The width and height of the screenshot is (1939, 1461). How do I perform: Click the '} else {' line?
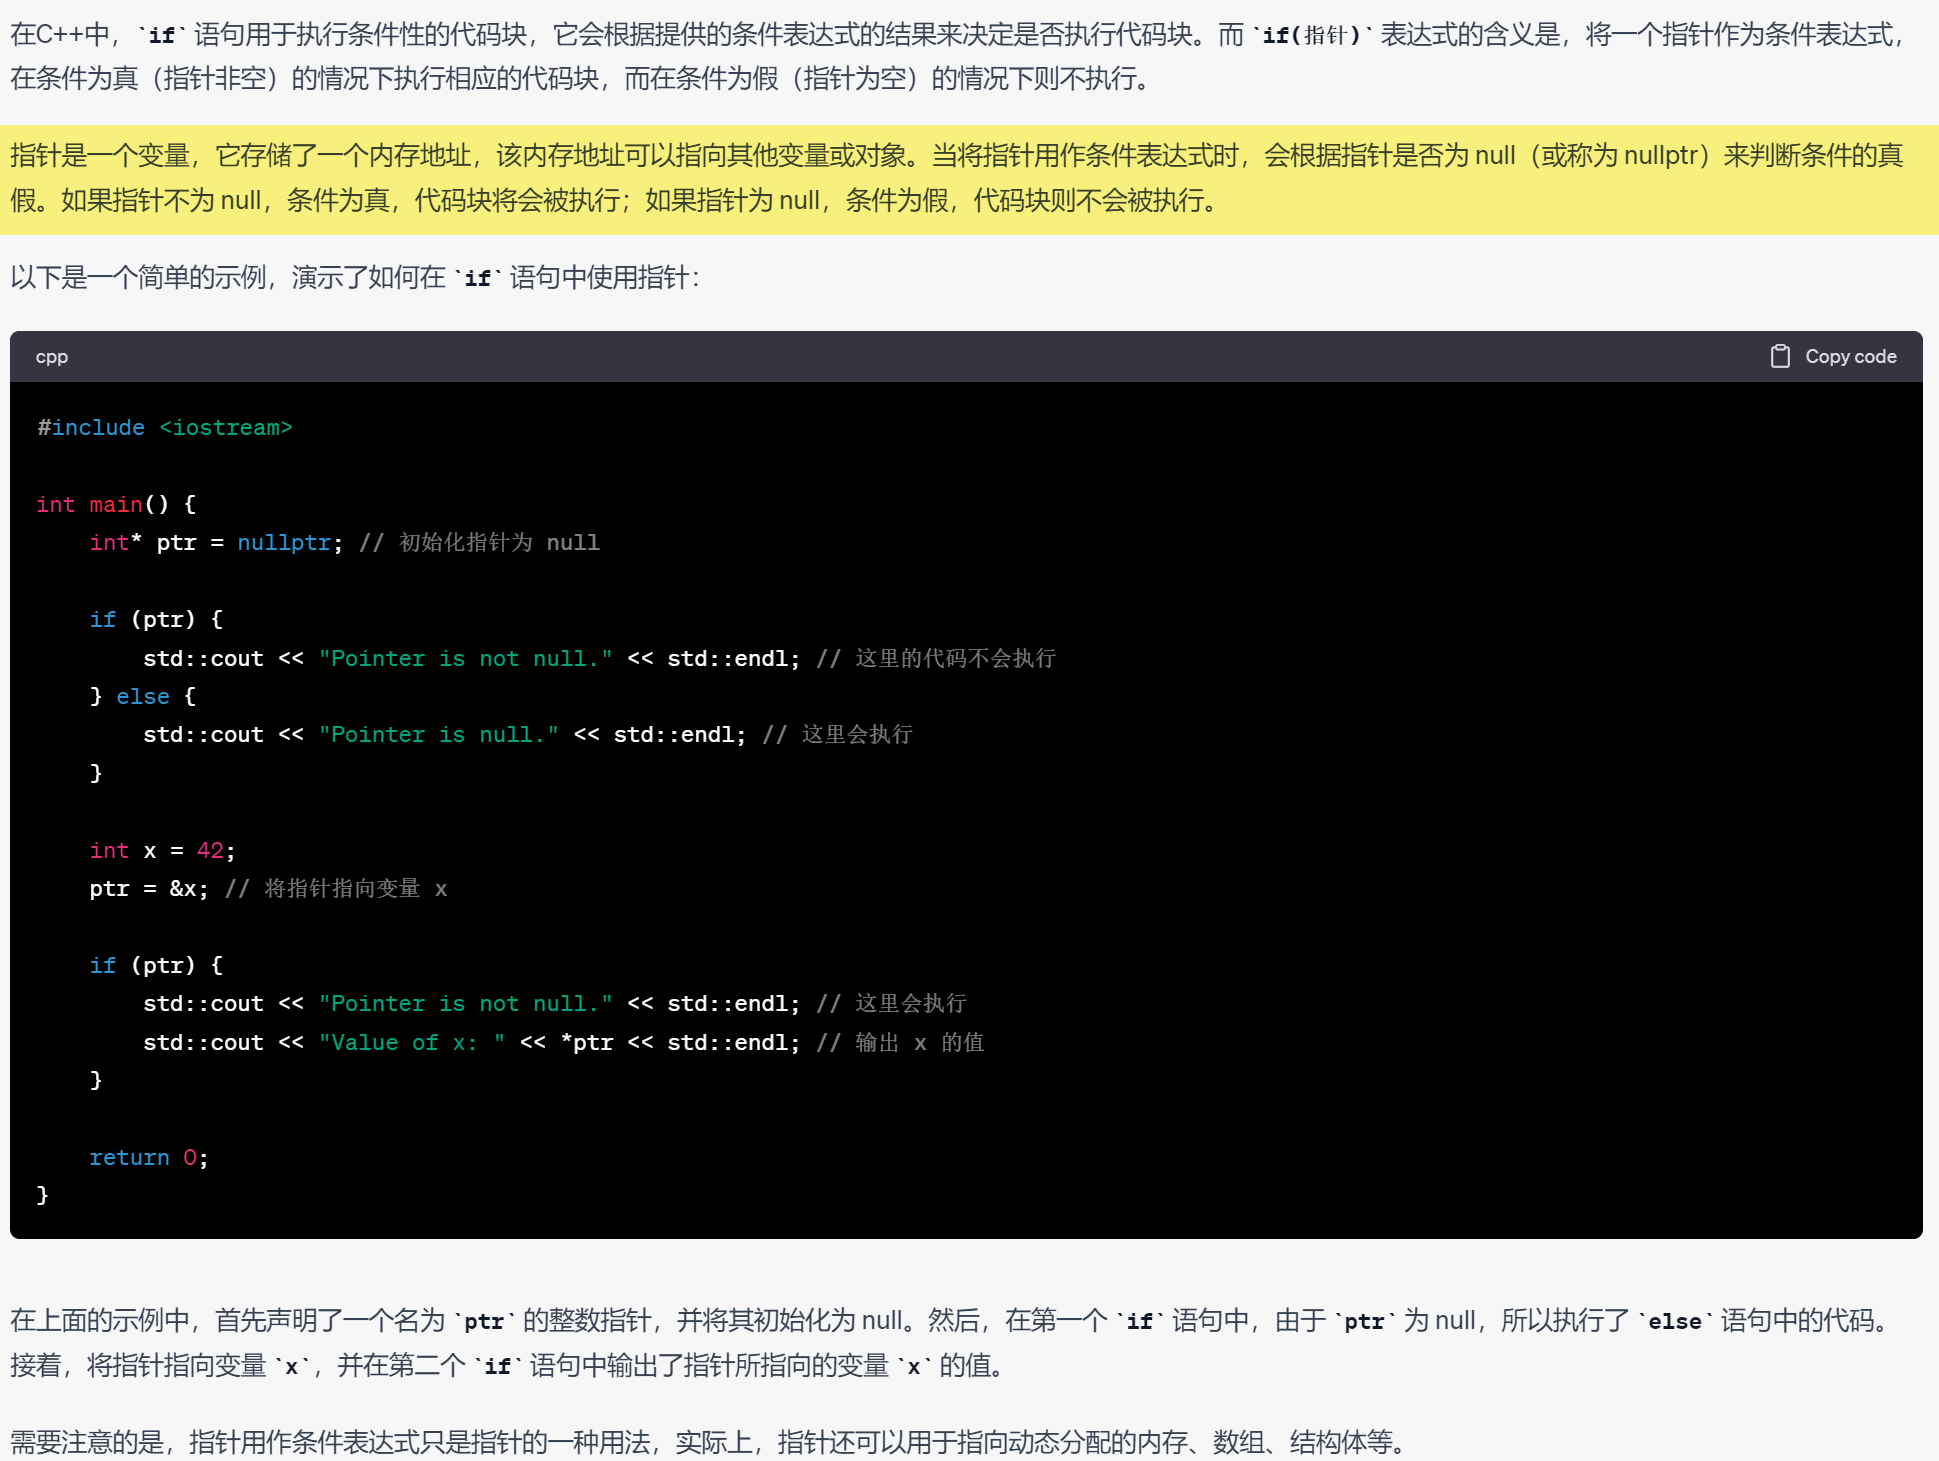point(143,697)
